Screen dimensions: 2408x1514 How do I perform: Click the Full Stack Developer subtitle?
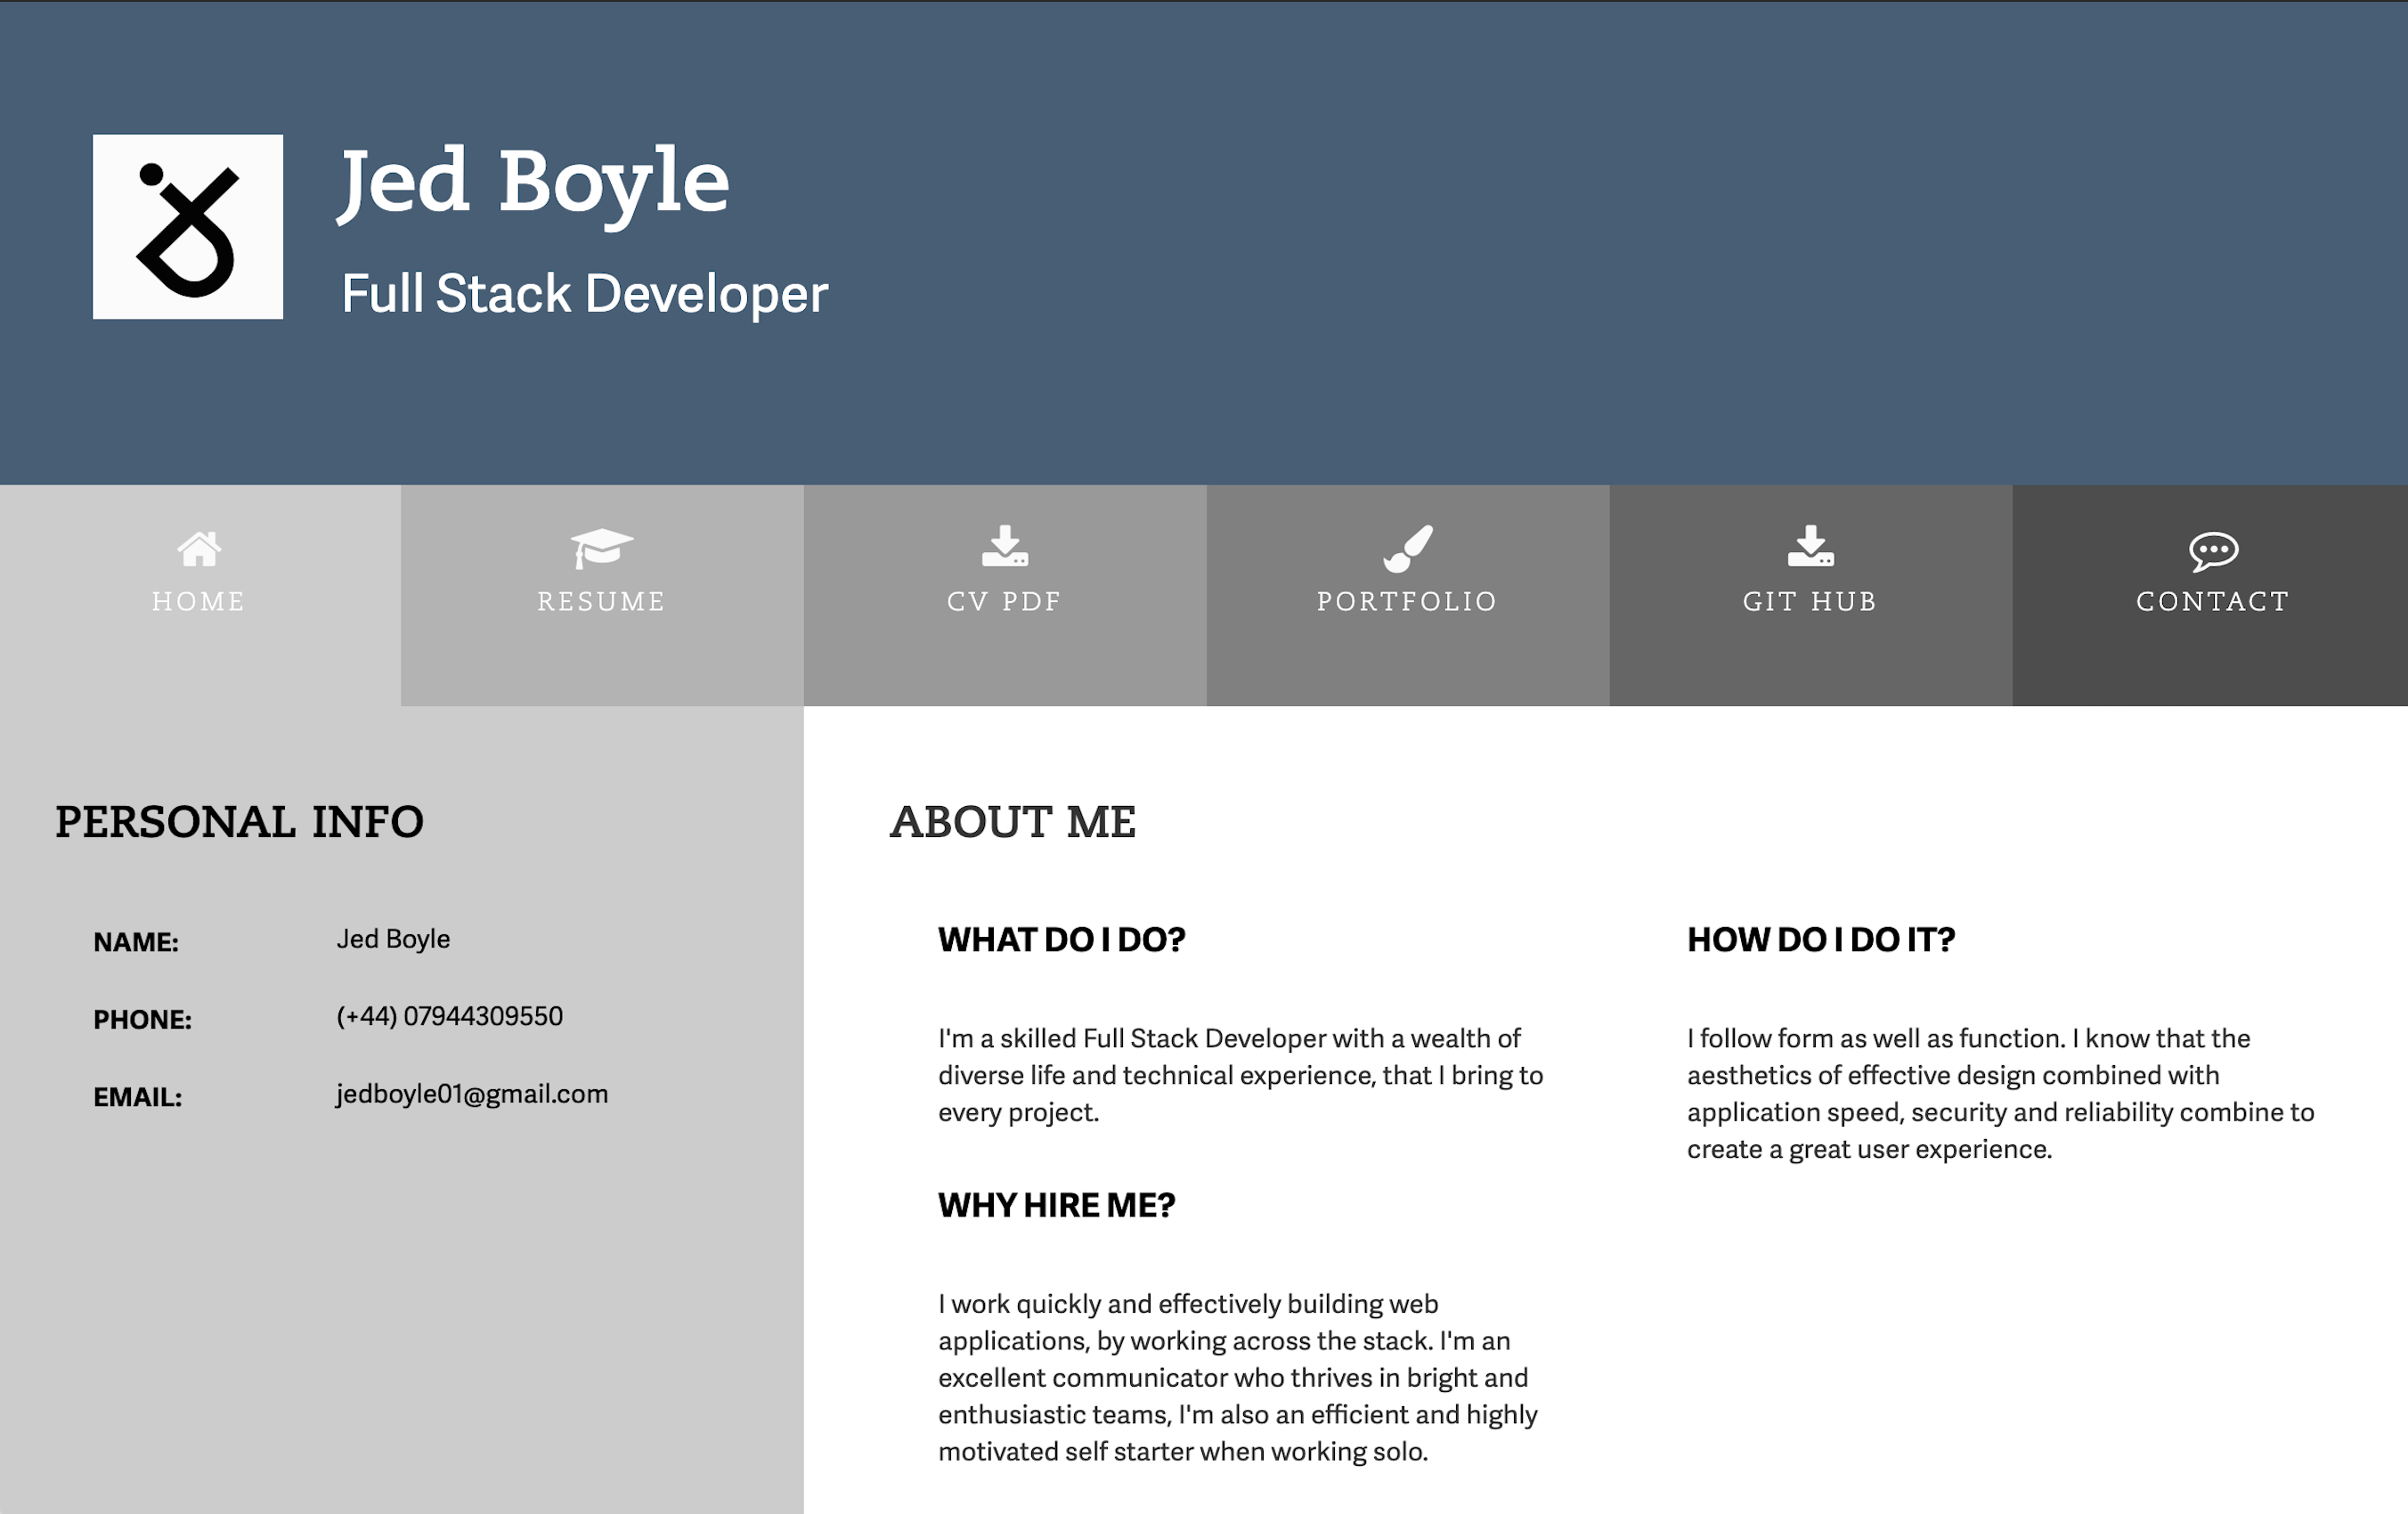585,294
